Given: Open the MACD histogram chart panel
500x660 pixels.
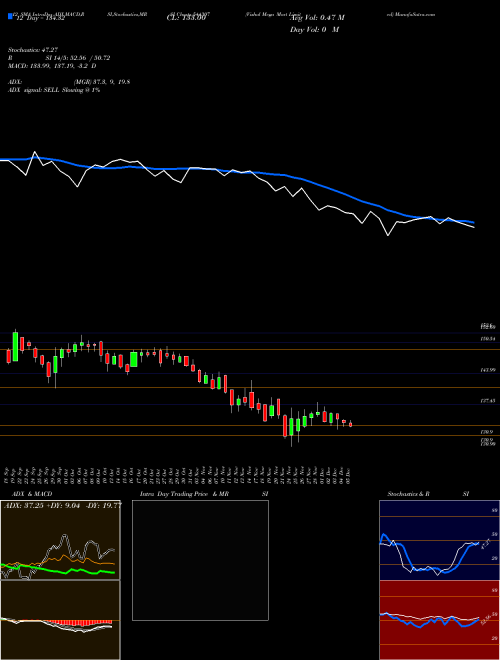Looking at the screenshot, I should (60, 620).
